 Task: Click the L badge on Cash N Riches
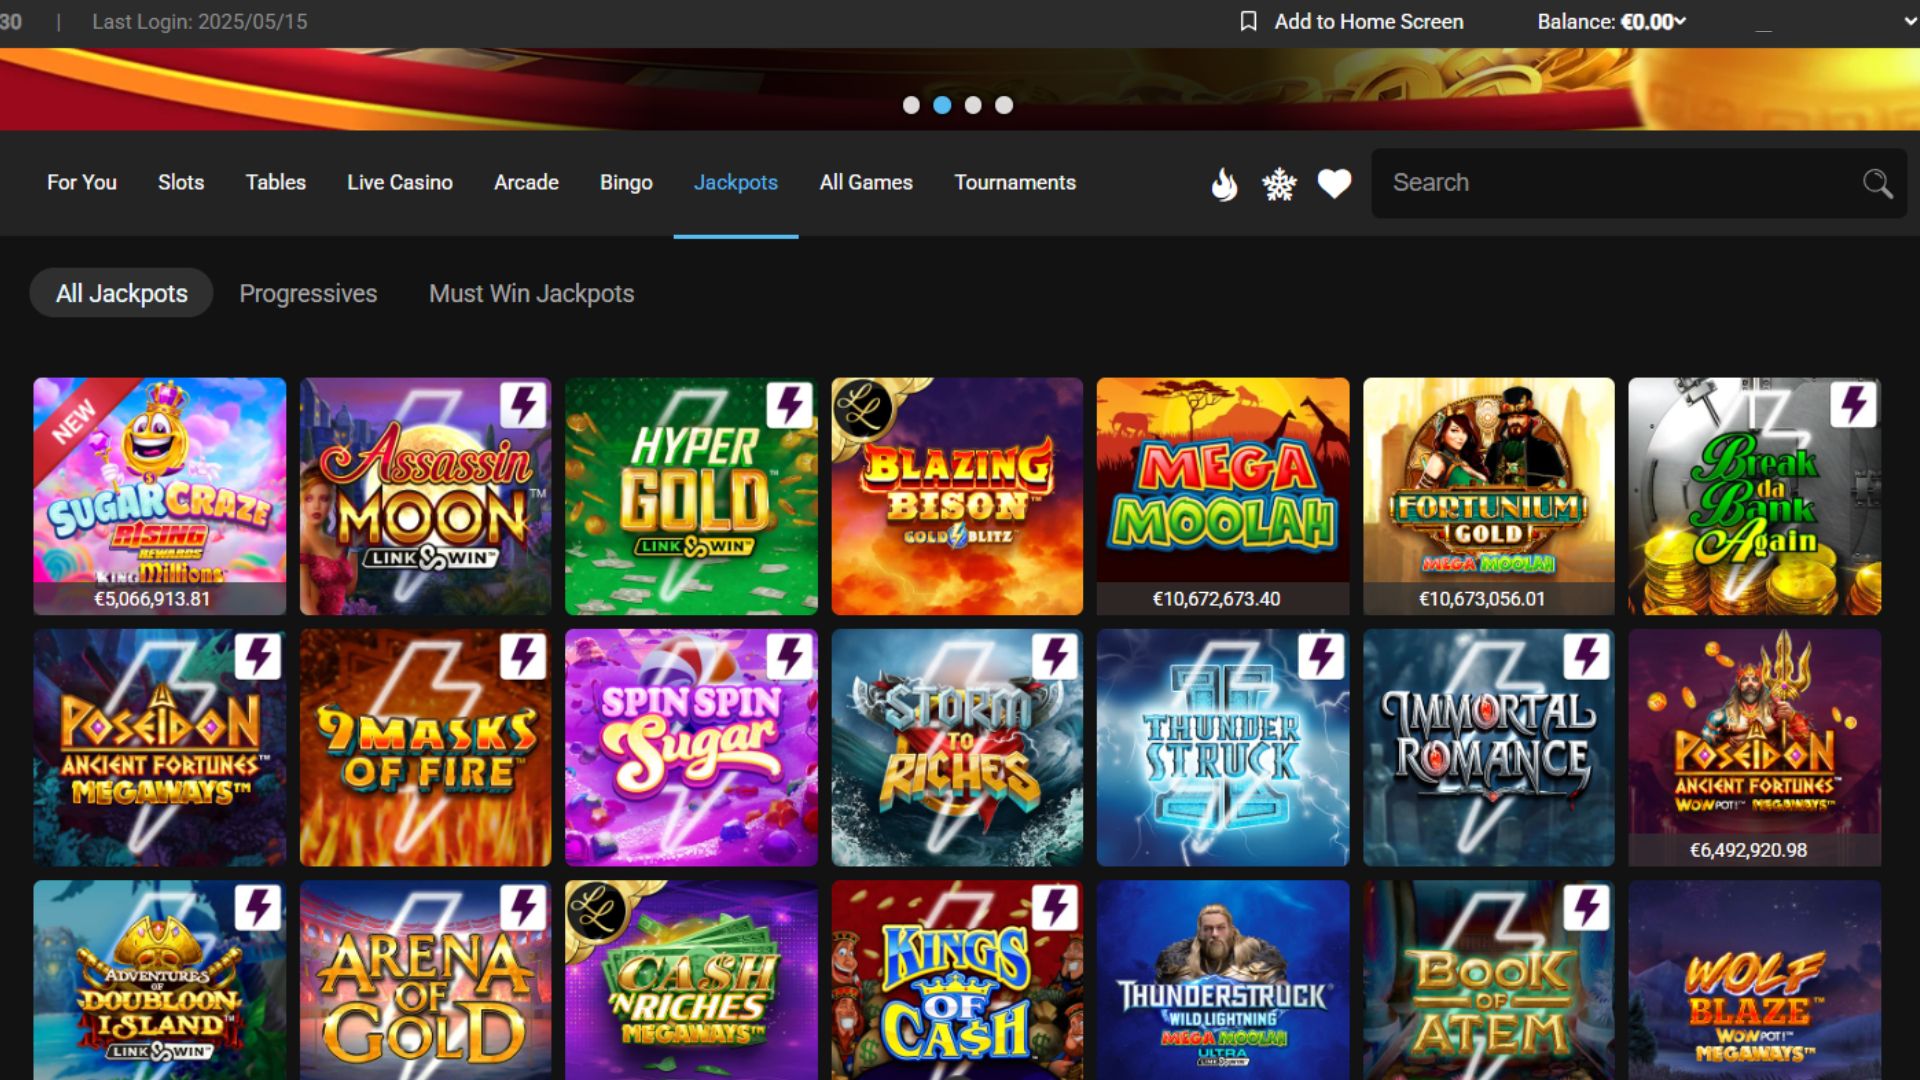pos(597,912)
